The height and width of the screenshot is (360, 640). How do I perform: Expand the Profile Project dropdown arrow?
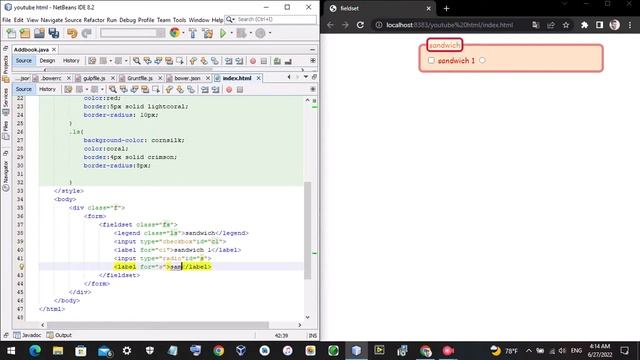pos(269,33)
